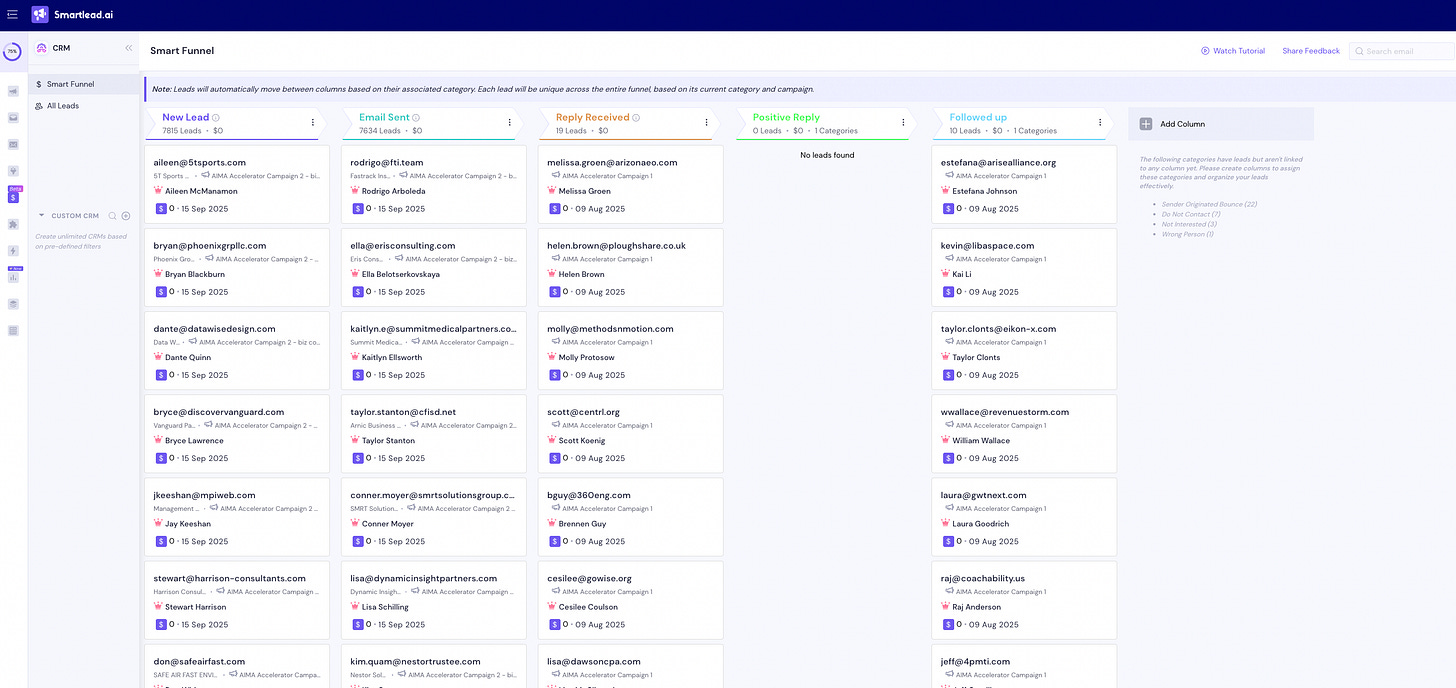Click dollar deal icon on Jay Keeshan card
Screen dimensions: 1456x688
click(x=161, y=541)
